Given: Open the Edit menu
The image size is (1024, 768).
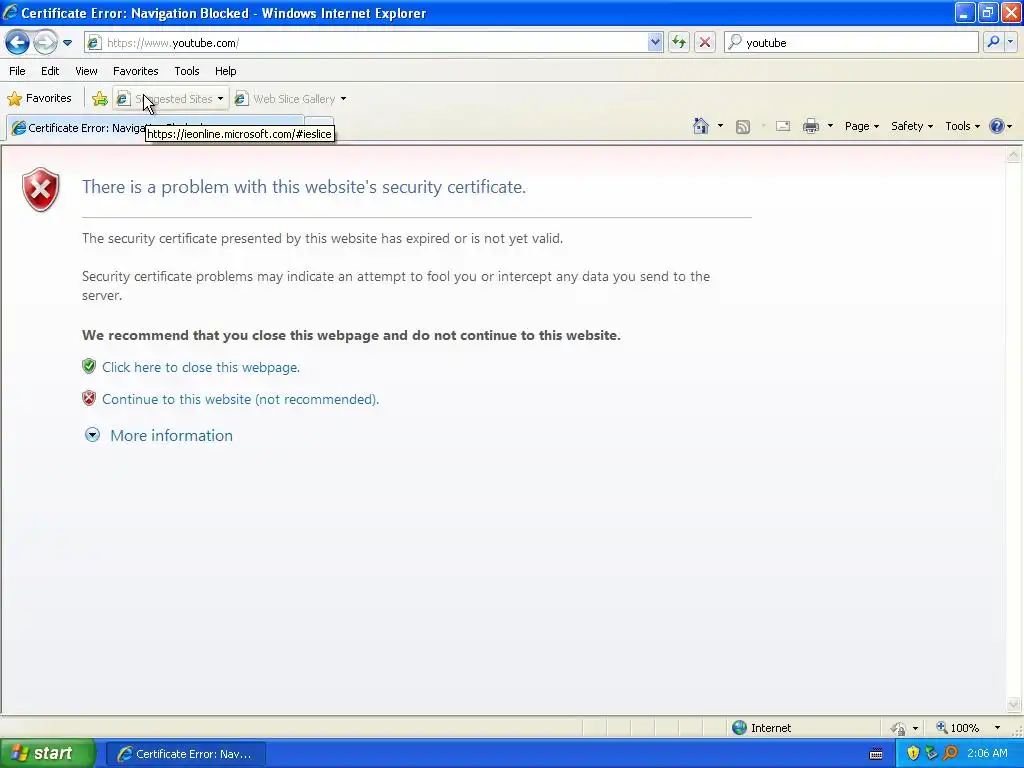Looking at the screenshot, I should click(x=50, y=71).
